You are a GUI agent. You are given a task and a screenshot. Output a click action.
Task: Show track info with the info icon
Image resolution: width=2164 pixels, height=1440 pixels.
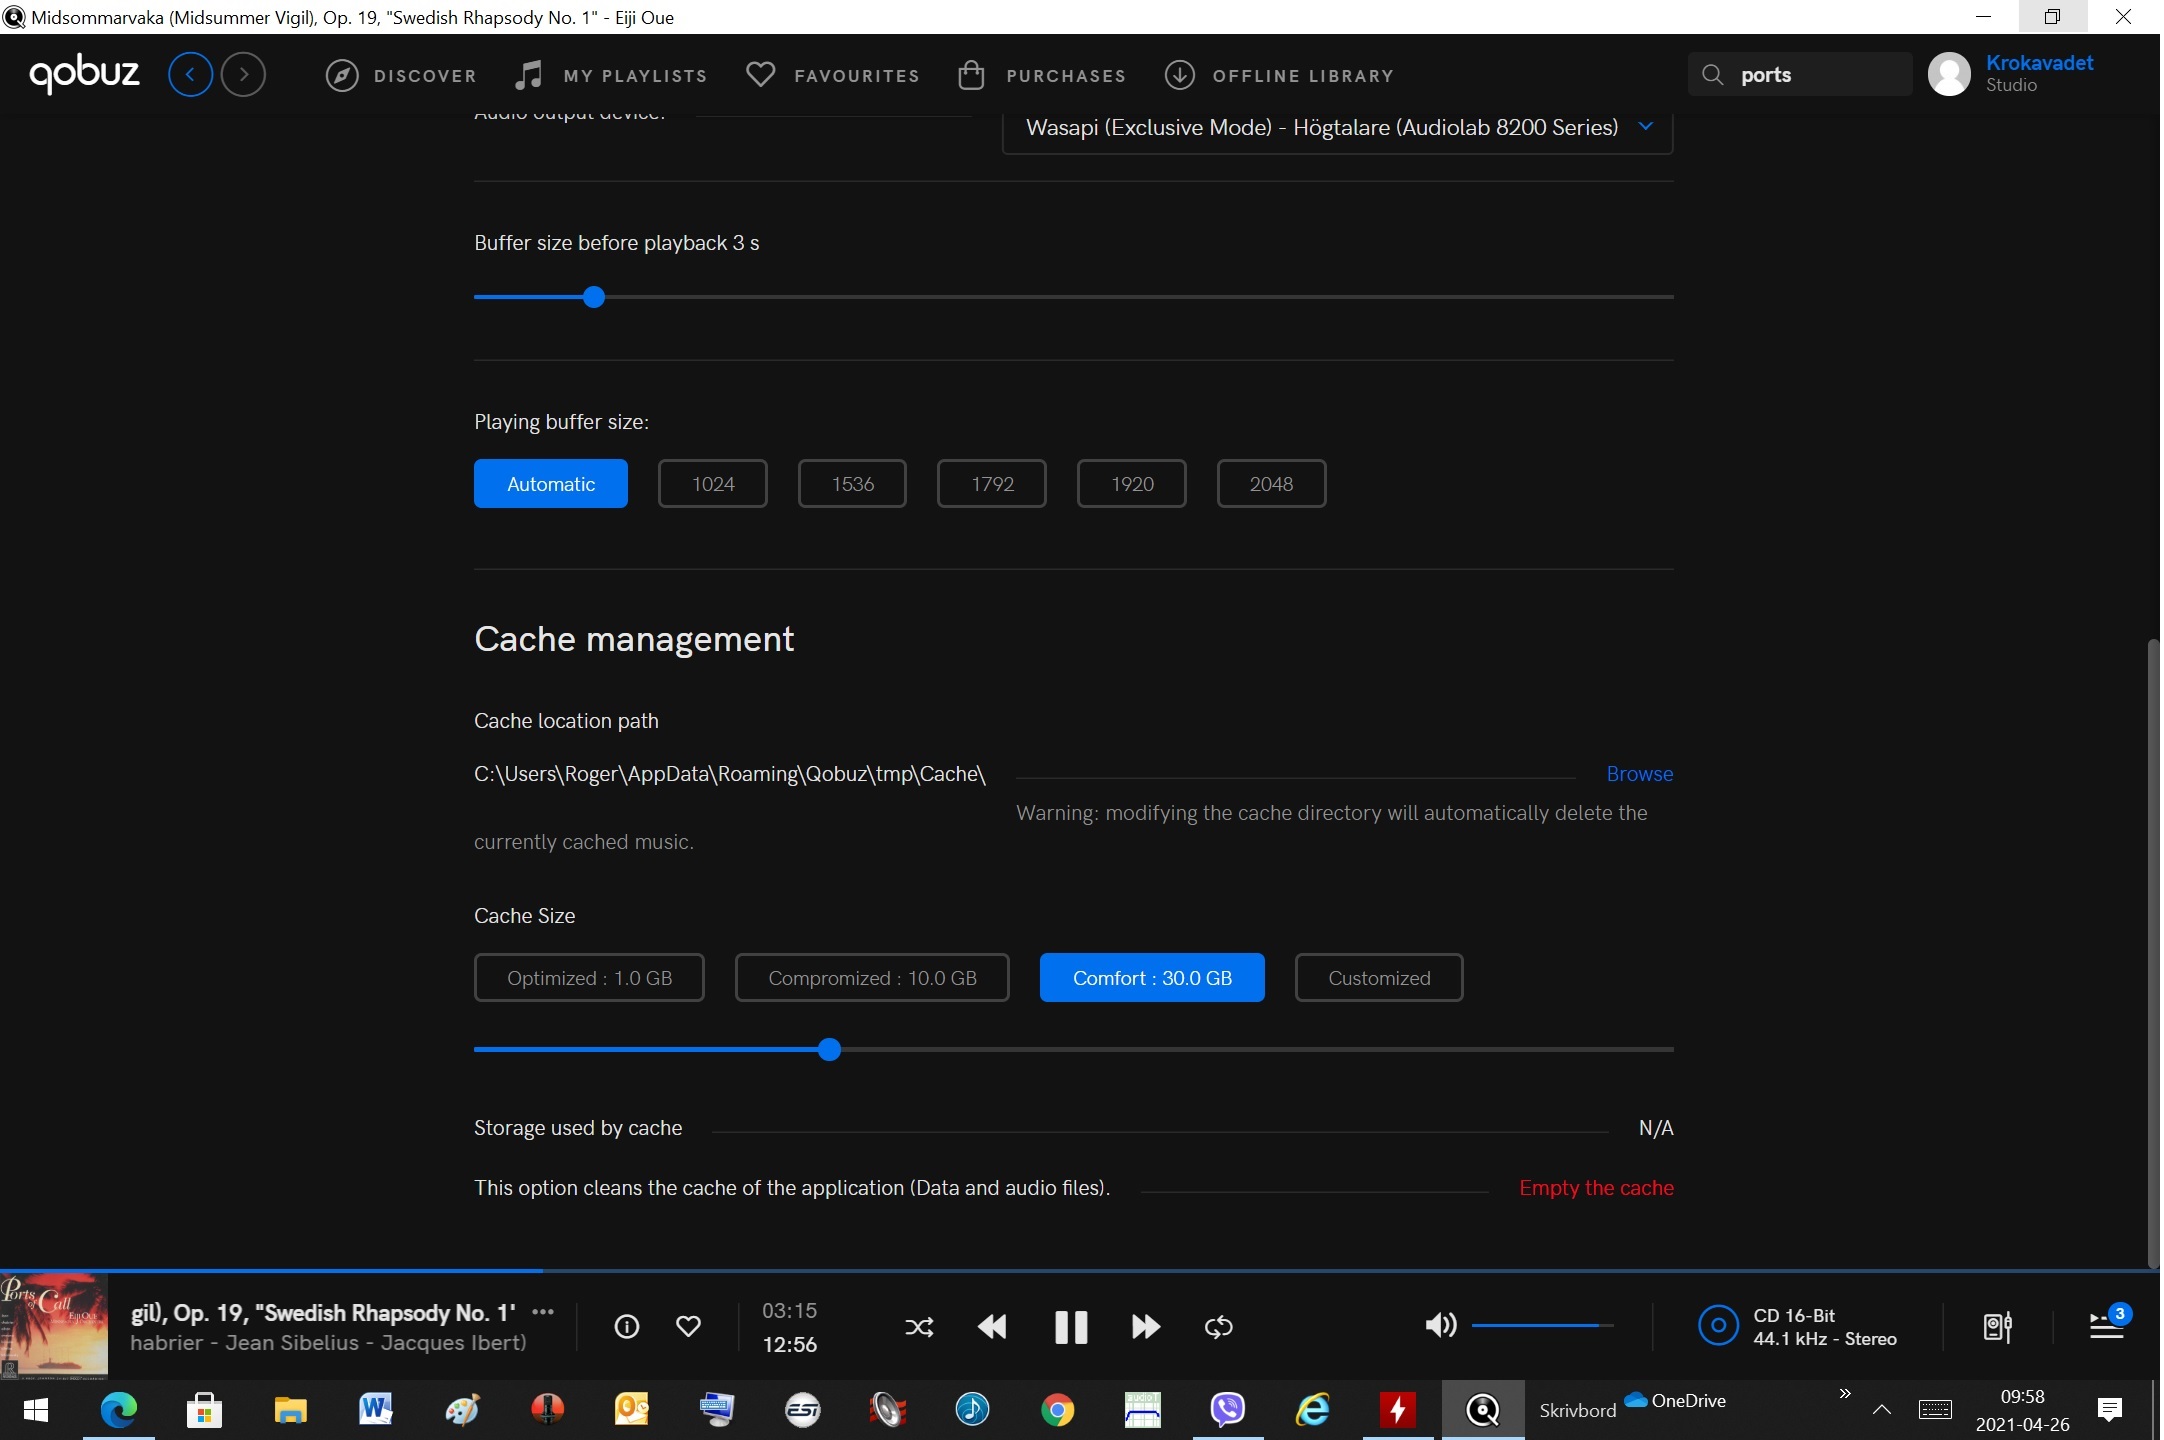pyautogui.click(x=627, y=1327)
